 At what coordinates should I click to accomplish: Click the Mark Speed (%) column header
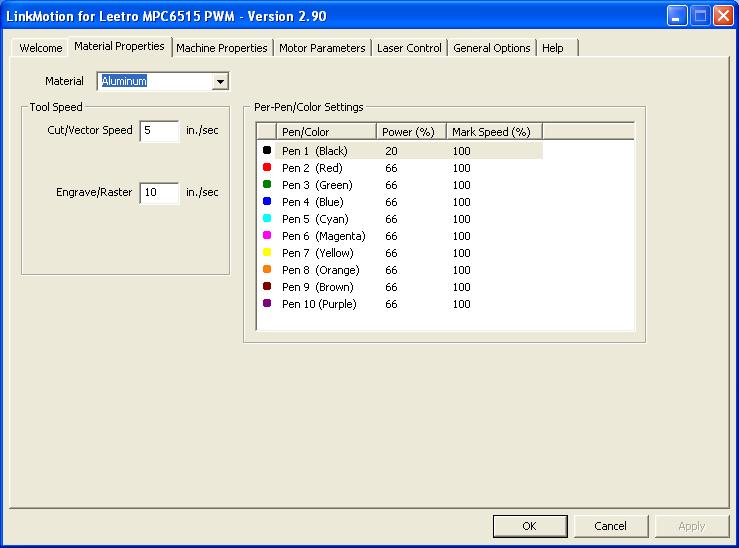[x=493, y=132]
